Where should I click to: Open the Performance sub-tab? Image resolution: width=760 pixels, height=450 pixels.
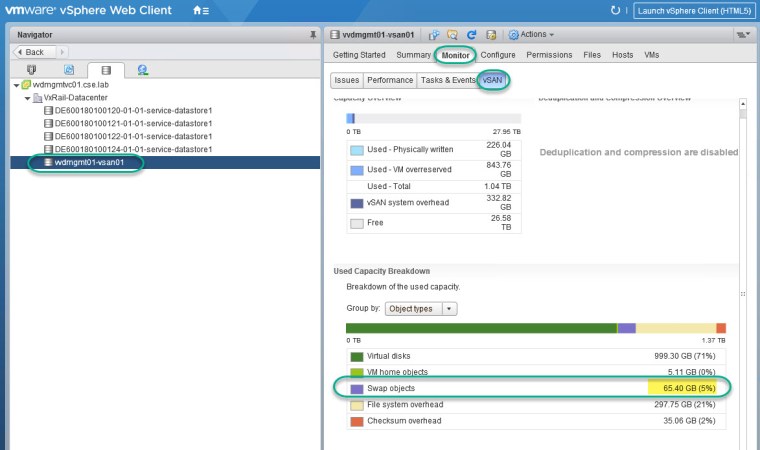tap(389, 80)
